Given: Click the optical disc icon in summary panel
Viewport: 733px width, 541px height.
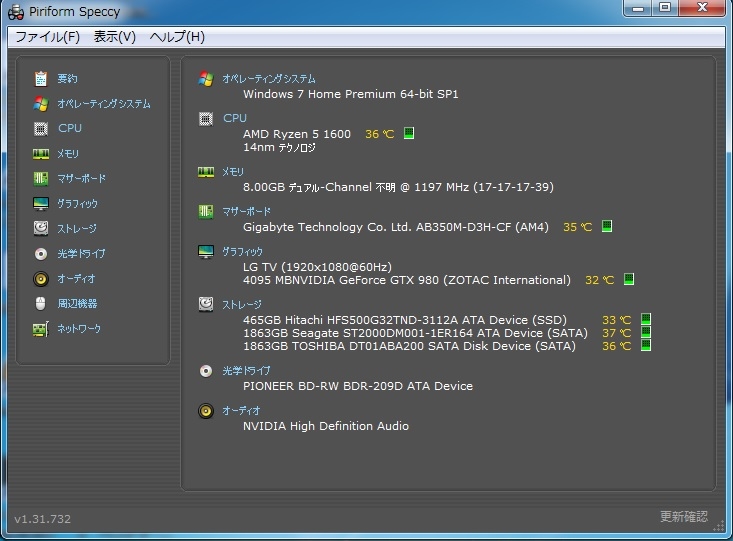Looking at the screenshot, I should [206, 371].
